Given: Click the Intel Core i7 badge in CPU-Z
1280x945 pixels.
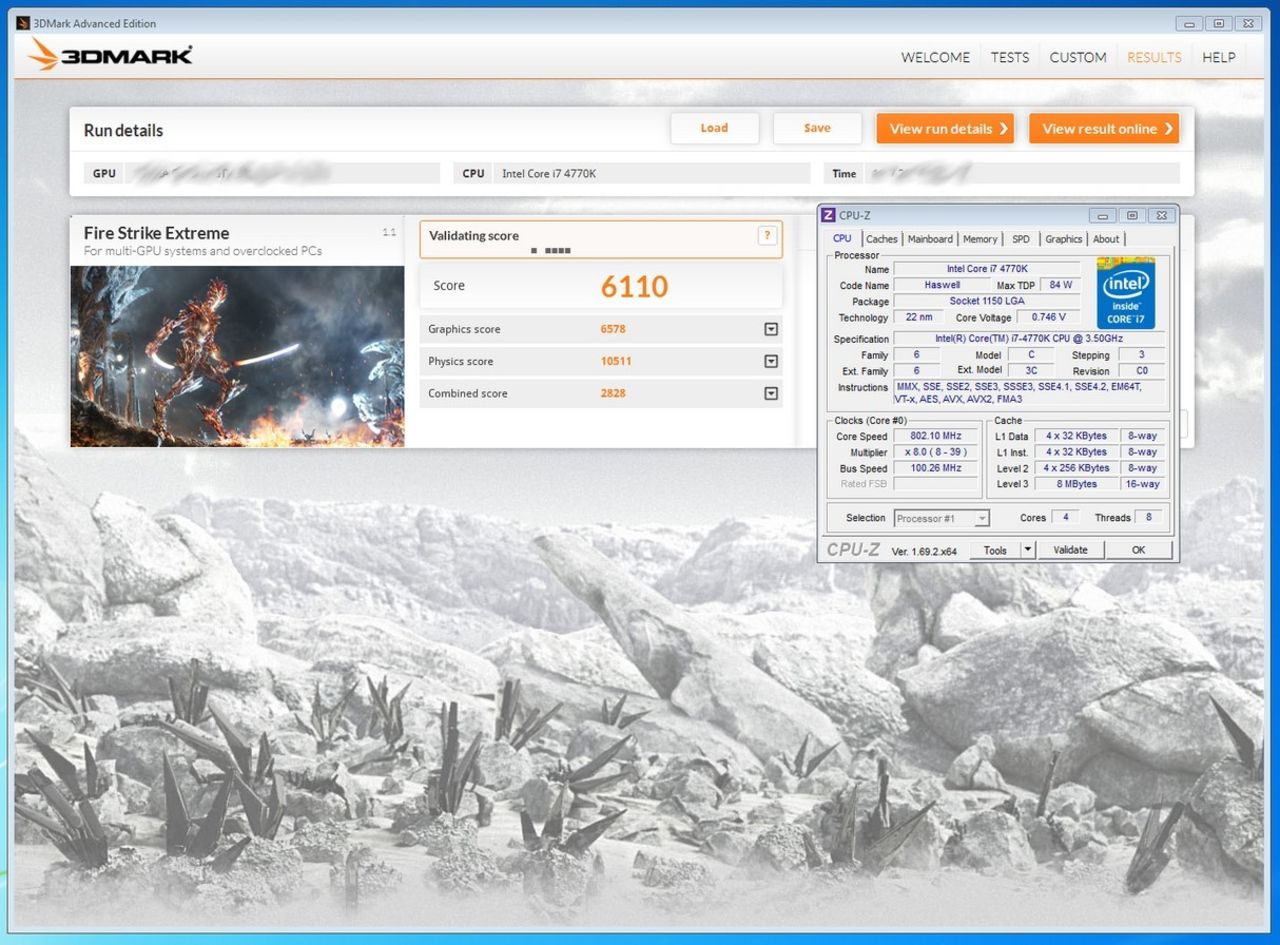Looking at the screenshot, I should (1126, 293).
